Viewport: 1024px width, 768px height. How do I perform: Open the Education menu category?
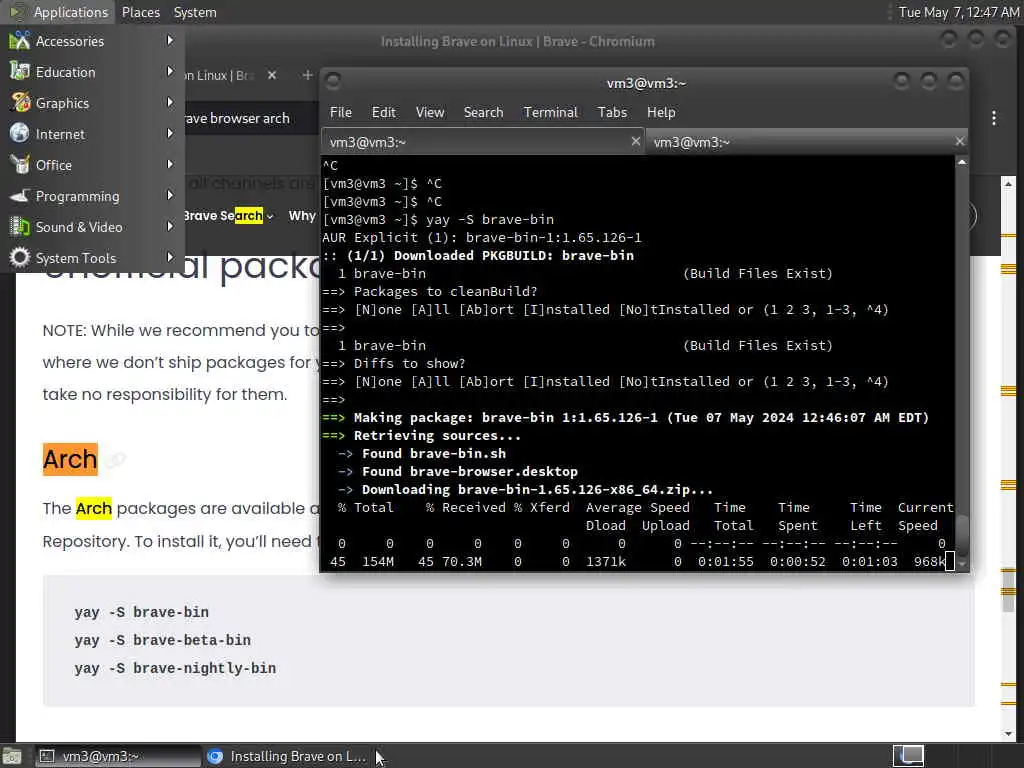tap(92, 72)
